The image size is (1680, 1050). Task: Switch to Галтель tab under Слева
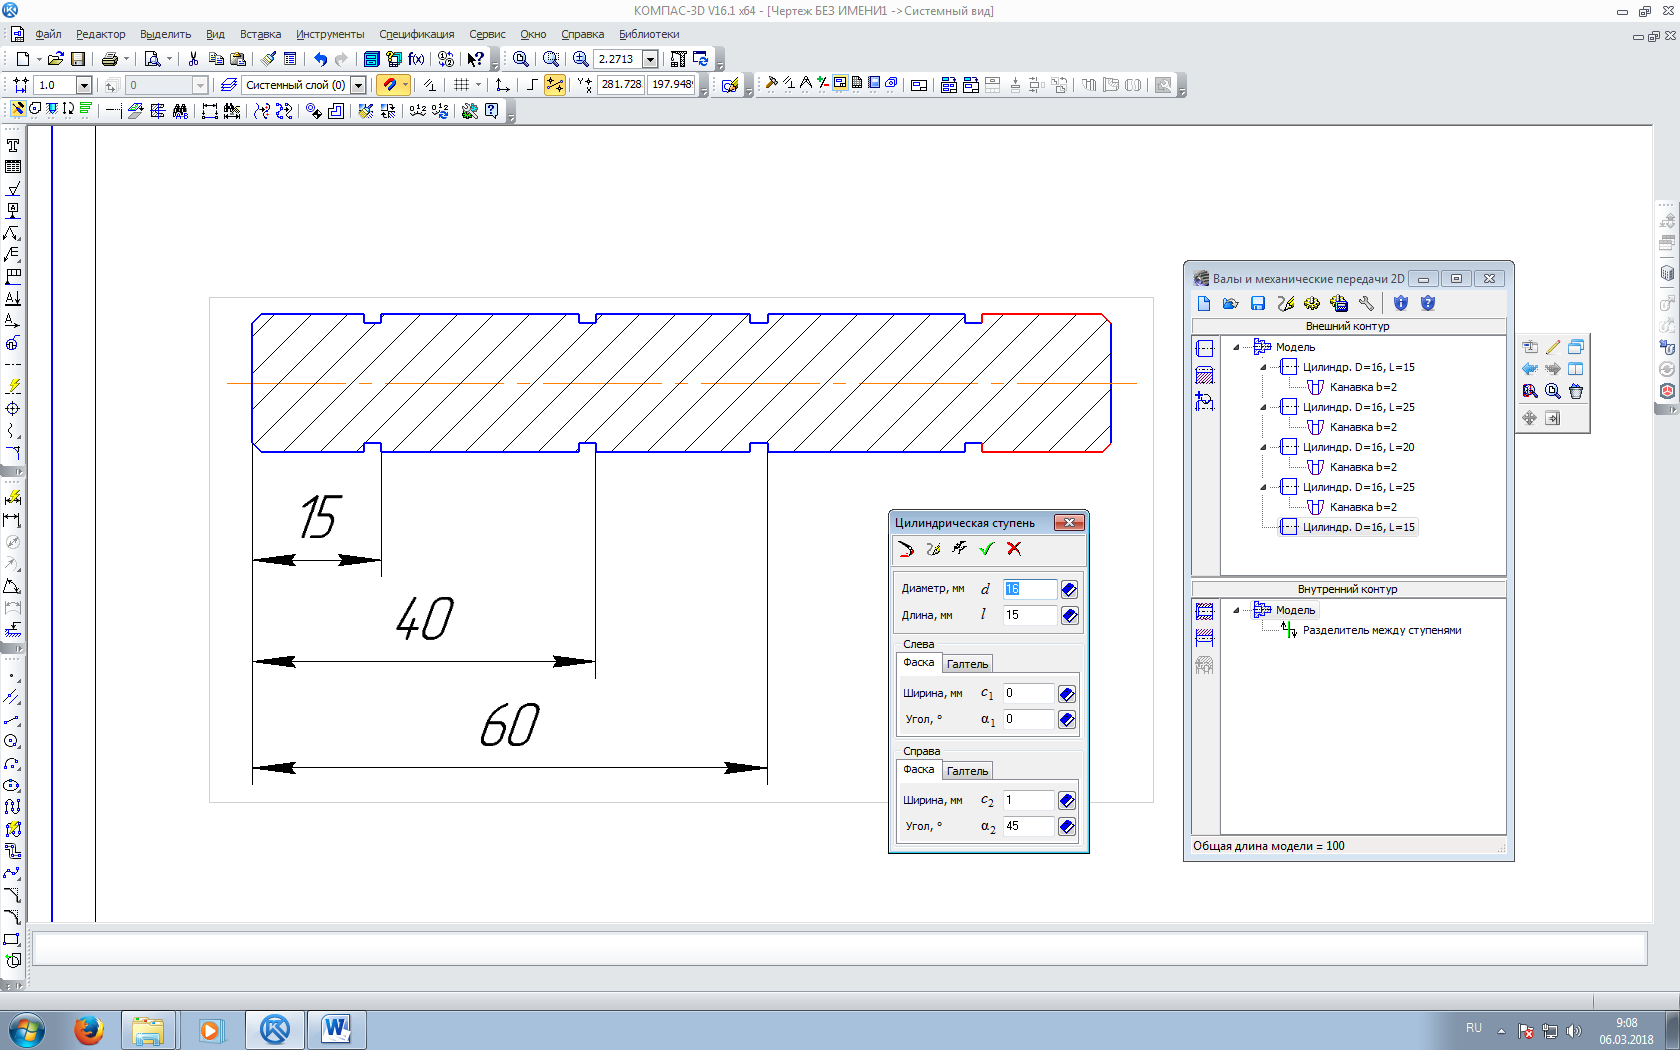pyautogui.click(x=967, y=664)
